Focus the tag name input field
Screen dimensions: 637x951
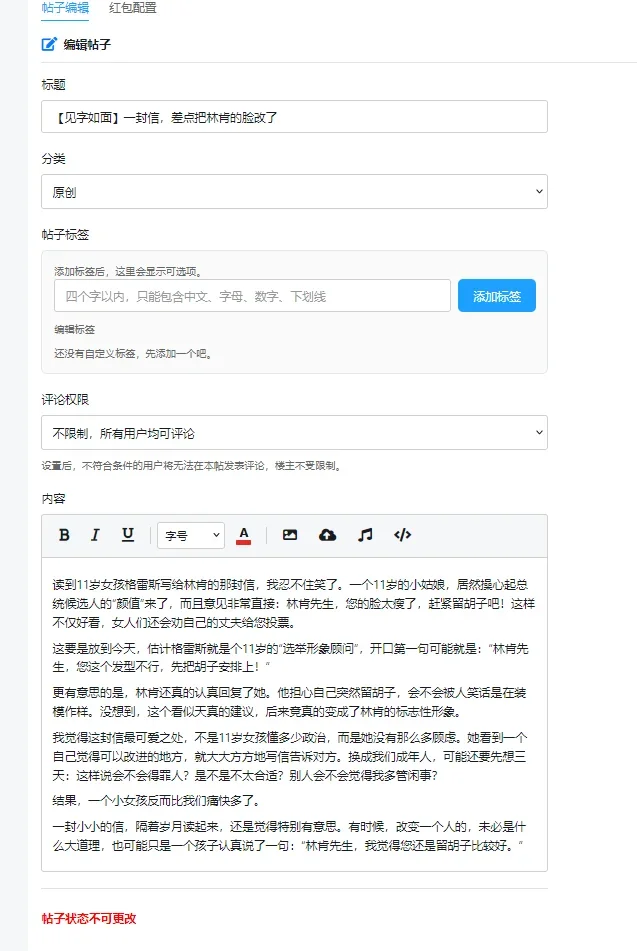point(252,296)
